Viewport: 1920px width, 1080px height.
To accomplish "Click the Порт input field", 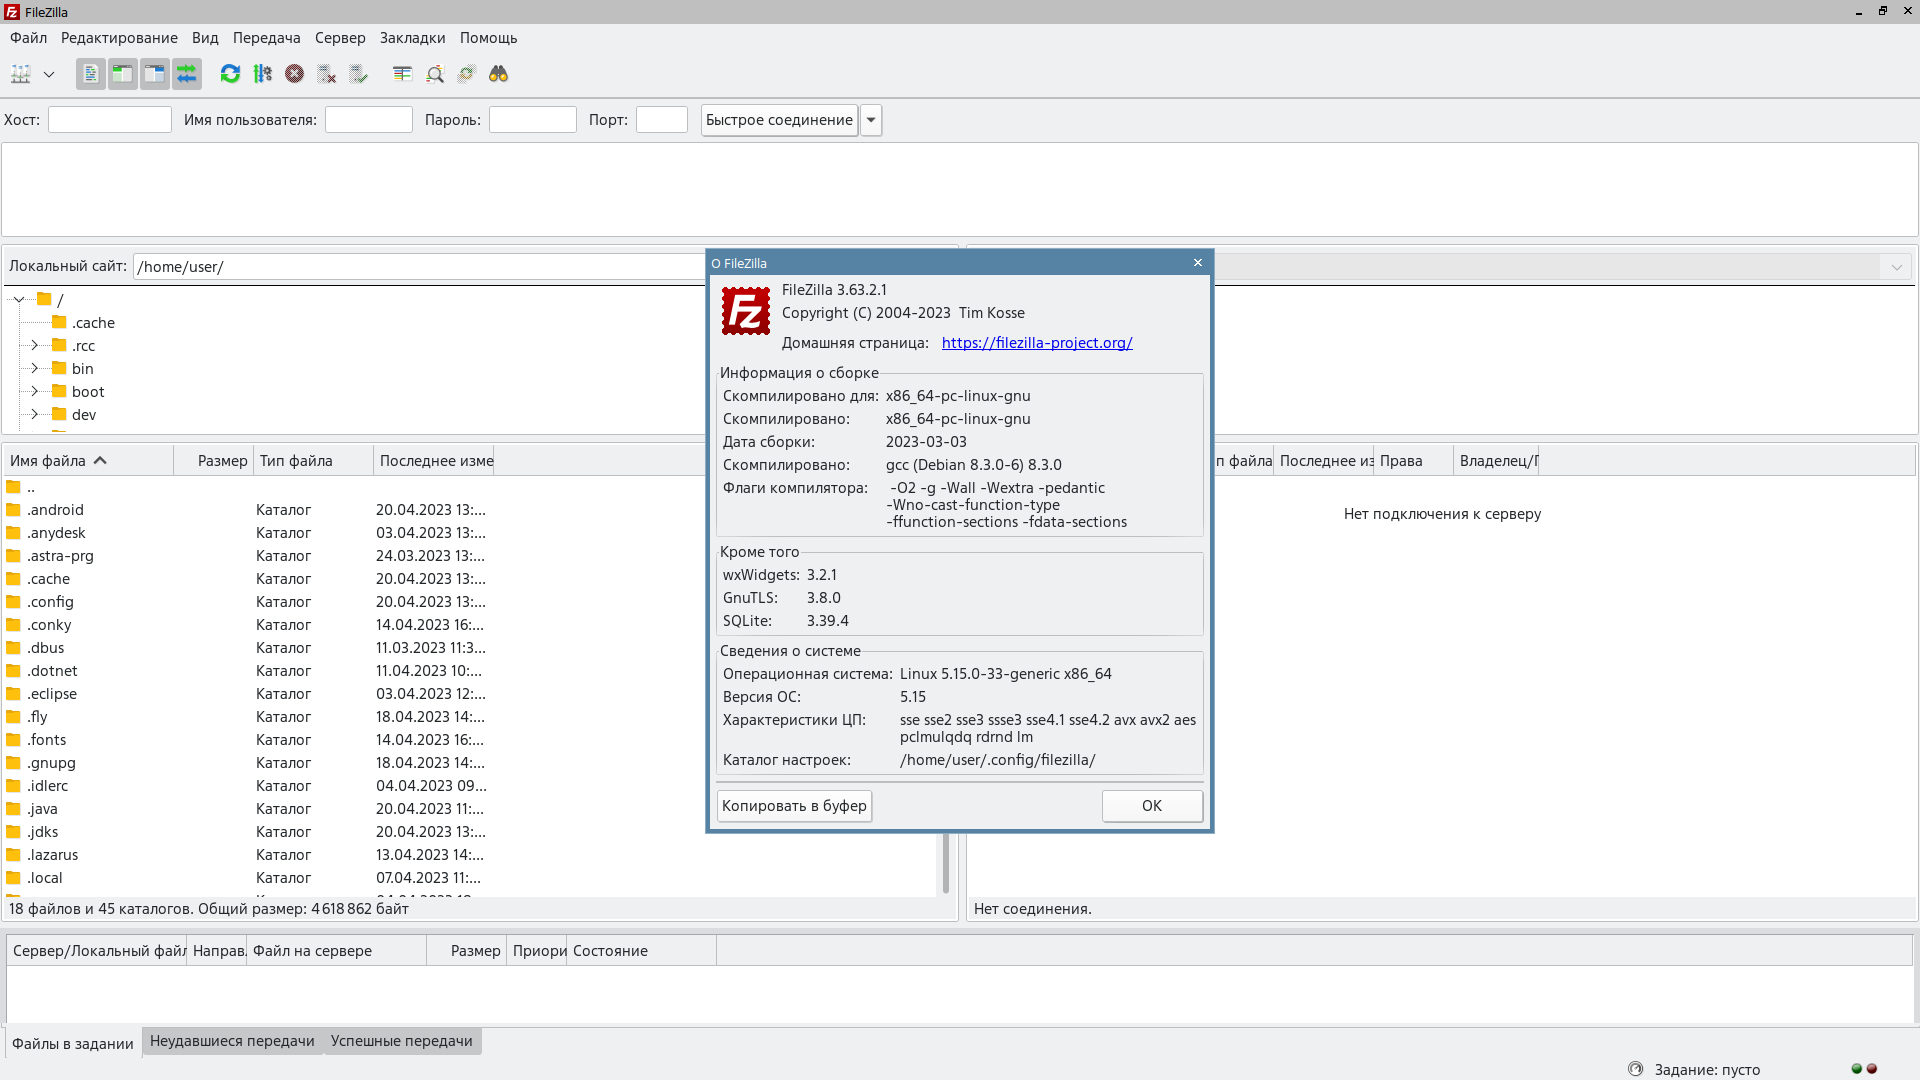I will [x=662, y=120].
